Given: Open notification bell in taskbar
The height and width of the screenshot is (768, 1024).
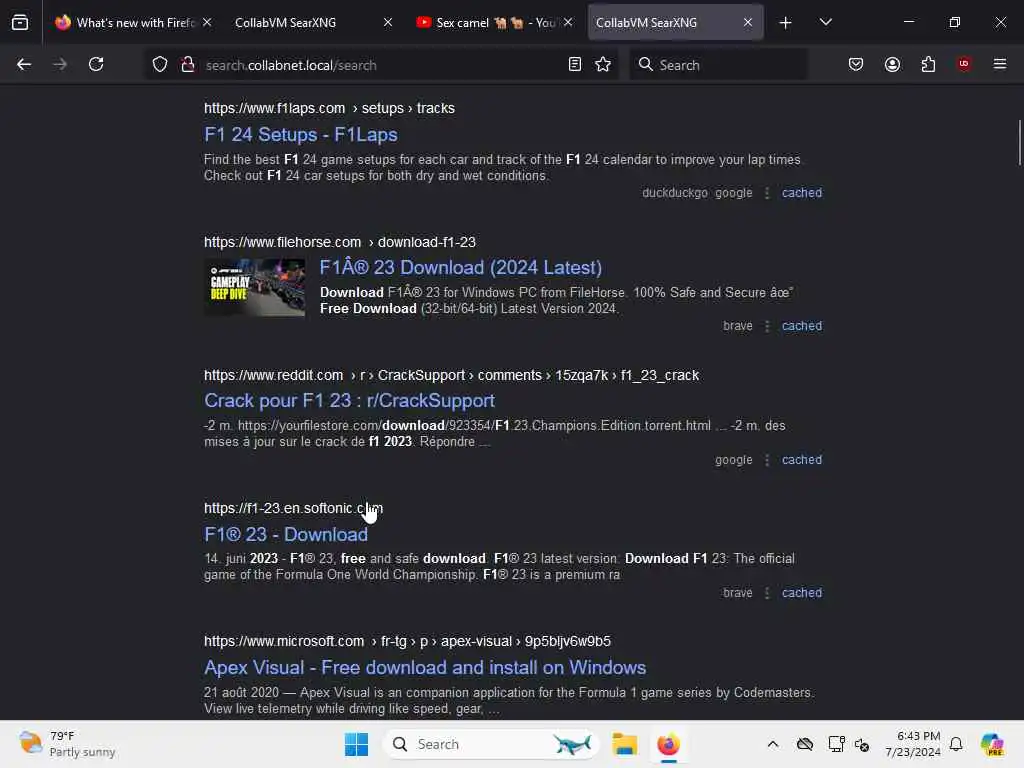Looking at the screenshot, I should pyautogui.click(x=956, y=744).
